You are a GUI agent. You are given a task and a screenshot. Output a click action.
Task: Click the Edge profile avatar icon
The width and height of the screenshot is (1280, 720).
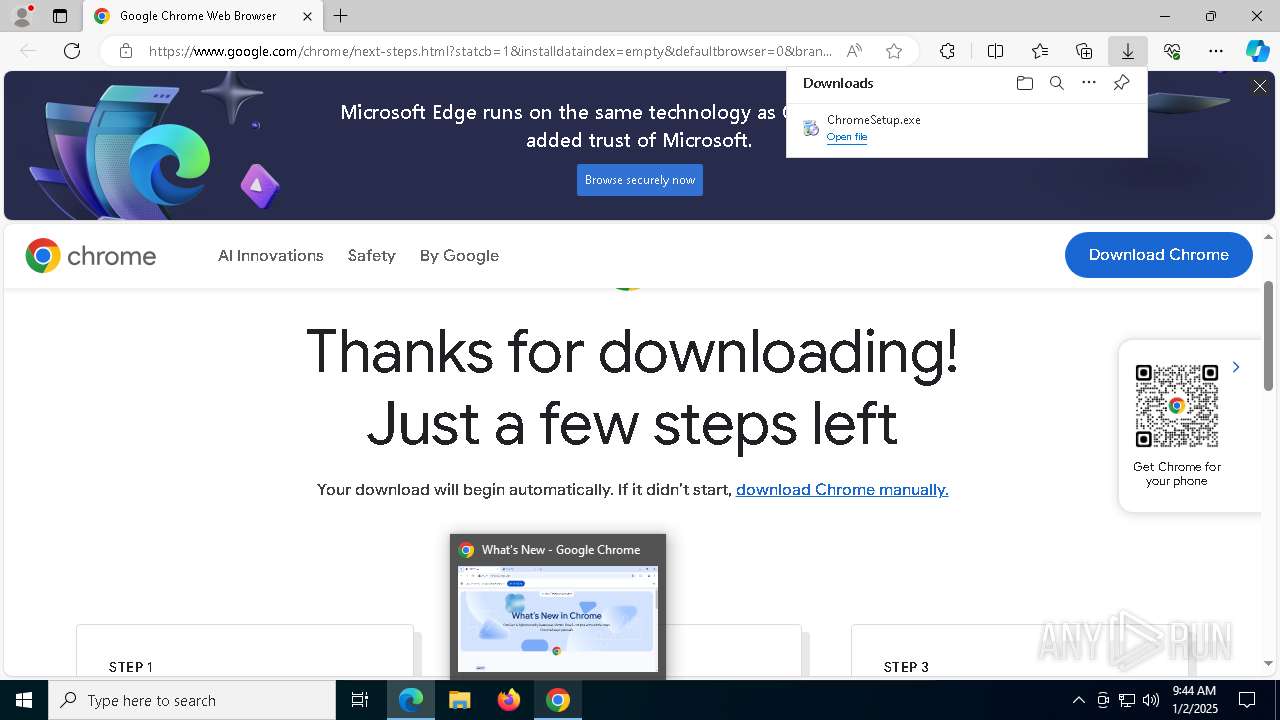21,16
